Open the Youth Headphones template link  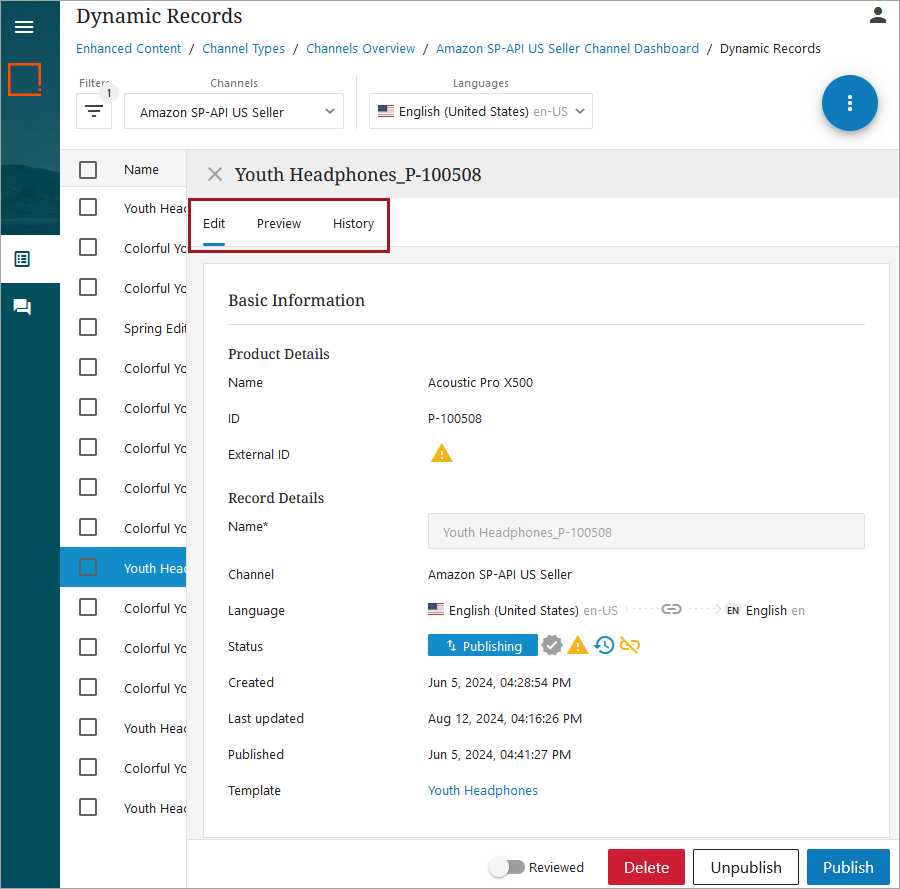(x=482, y=791)
